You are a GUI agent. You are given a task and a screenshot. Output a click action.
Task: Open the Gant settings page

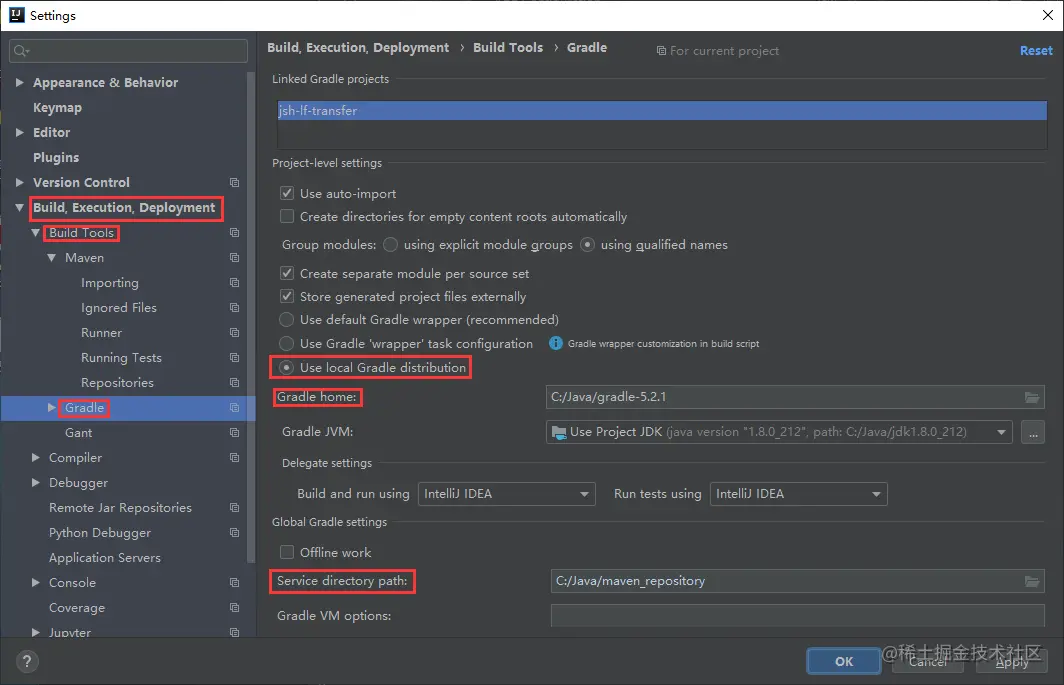(x=78, y=432)
